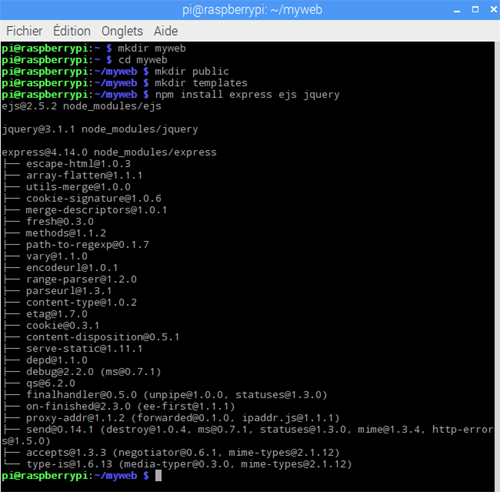Click 'ipaddr.js@1.1.1' in the proxy-addr line
This screenshot has width=500, height=492.
coord(288,418)
